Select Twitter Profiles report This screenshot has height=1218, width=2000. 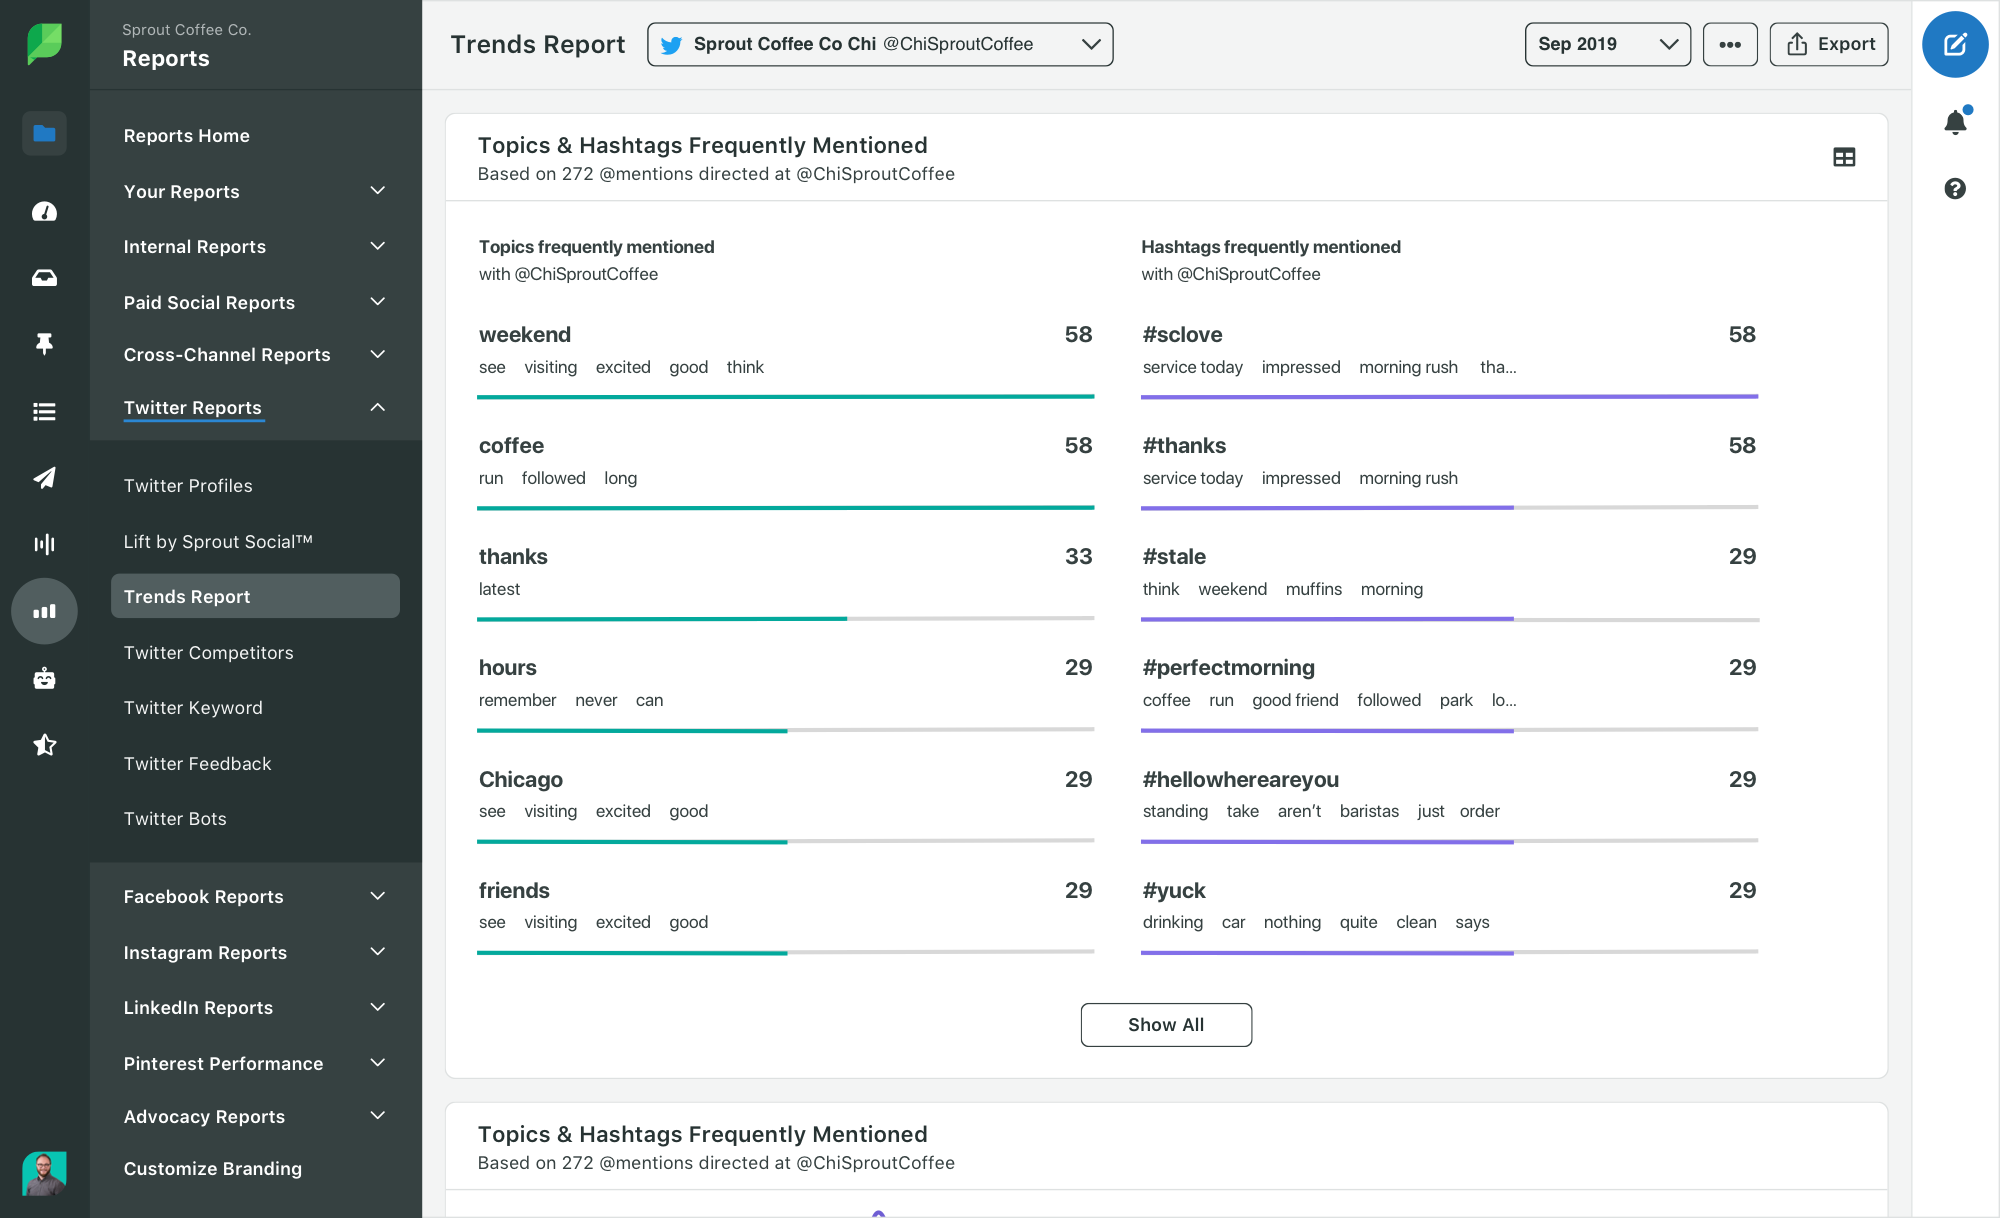pyautogui.click(x=187, y=484)
